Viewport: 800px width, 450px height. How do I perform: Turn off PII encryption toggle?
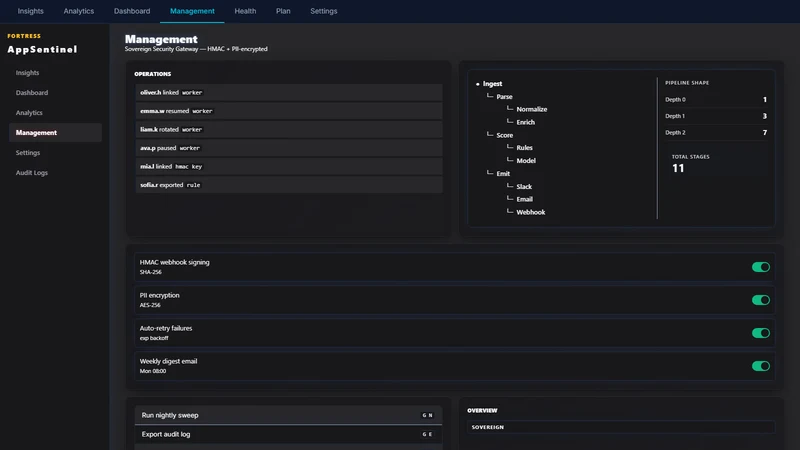[x=761, y=300]
